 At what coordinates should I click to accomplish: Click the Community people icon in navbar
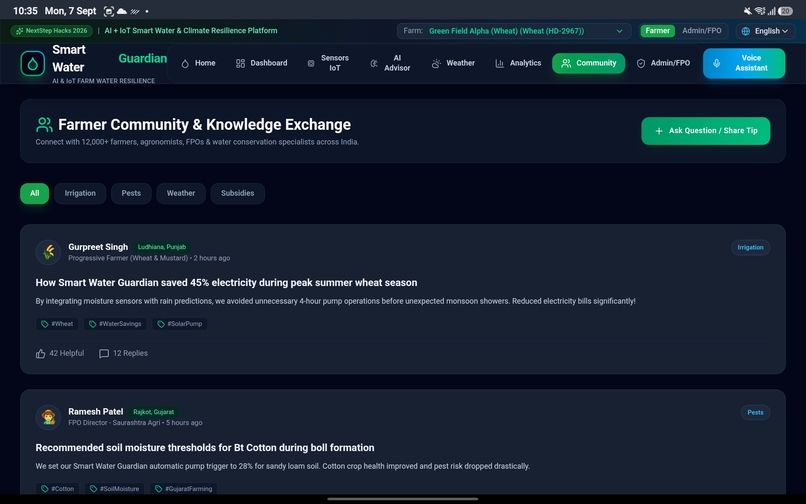[566, 63]
